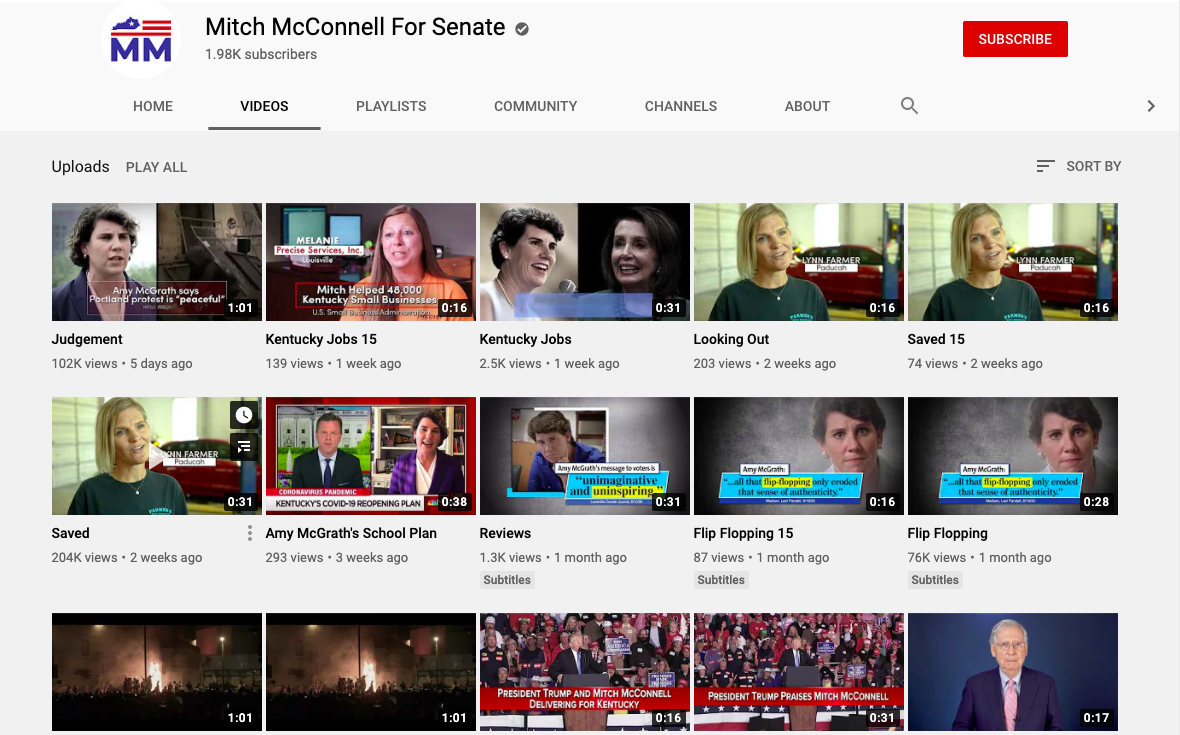Click the Kentucky Jobs 15 thumbnail with Melanie
Viewport: 1180px width, 735px height.
coord(371,262)
